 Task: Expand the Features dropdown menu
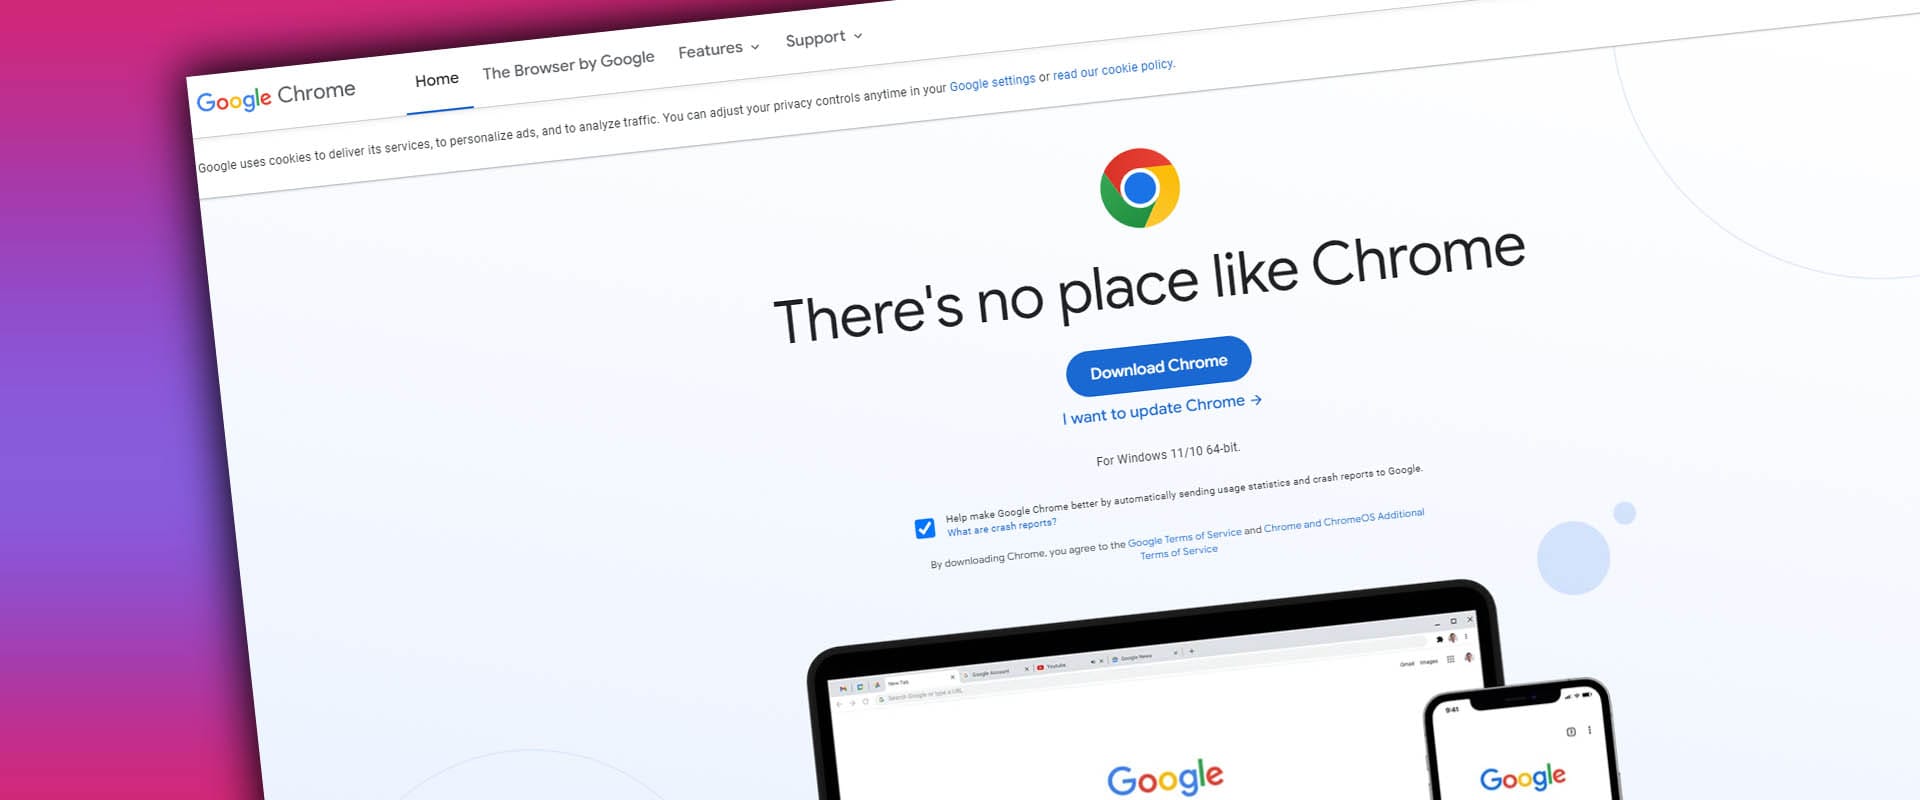[718, 49]
